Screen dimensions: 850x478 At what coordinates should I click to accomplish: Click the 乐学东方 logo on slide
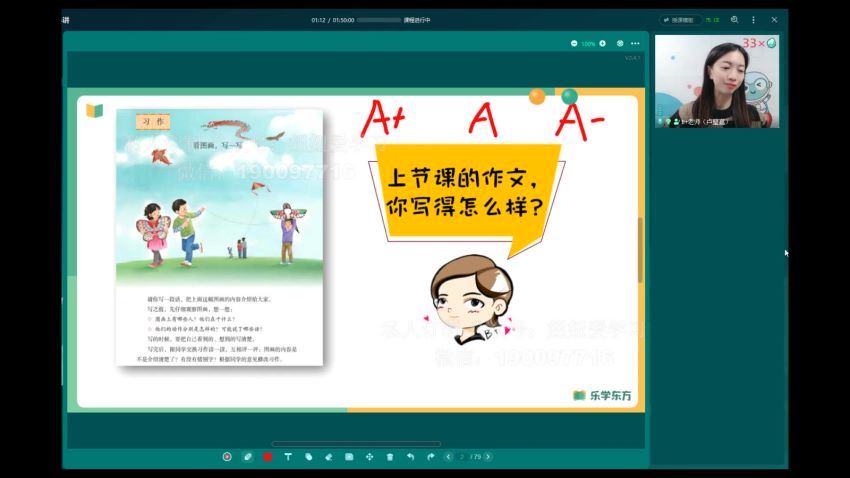coord(602,395)
